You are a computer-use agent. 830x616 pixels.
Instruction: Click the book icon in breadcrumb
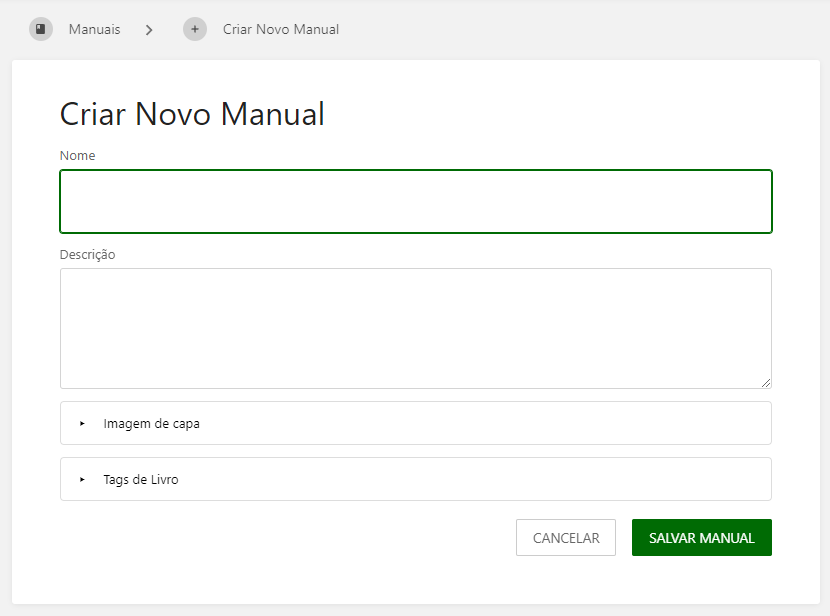tap(41, 29)
